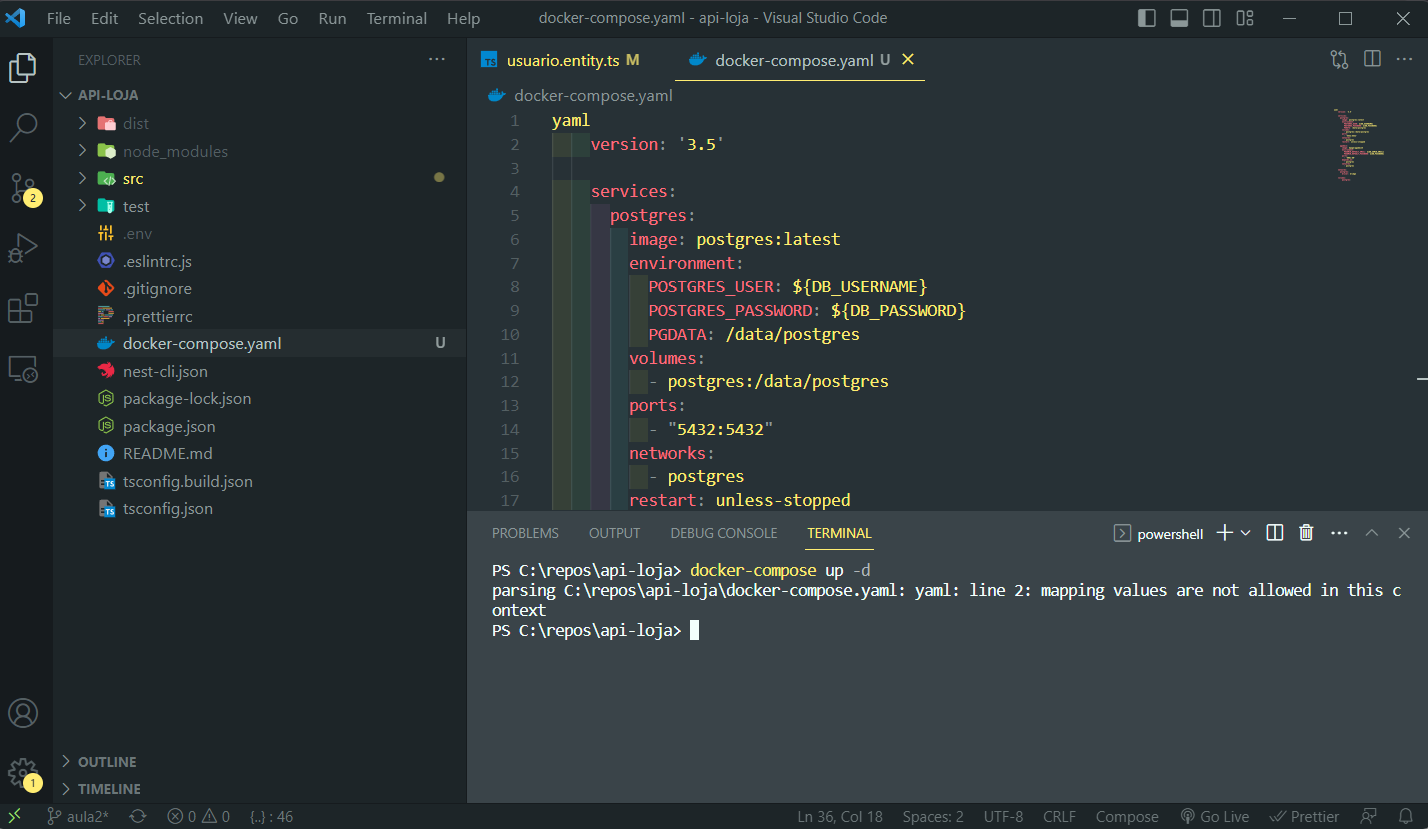Screen dimensions: 1428x829
Task: Click the feedback icon in status bar
Action: point(1369,816)
